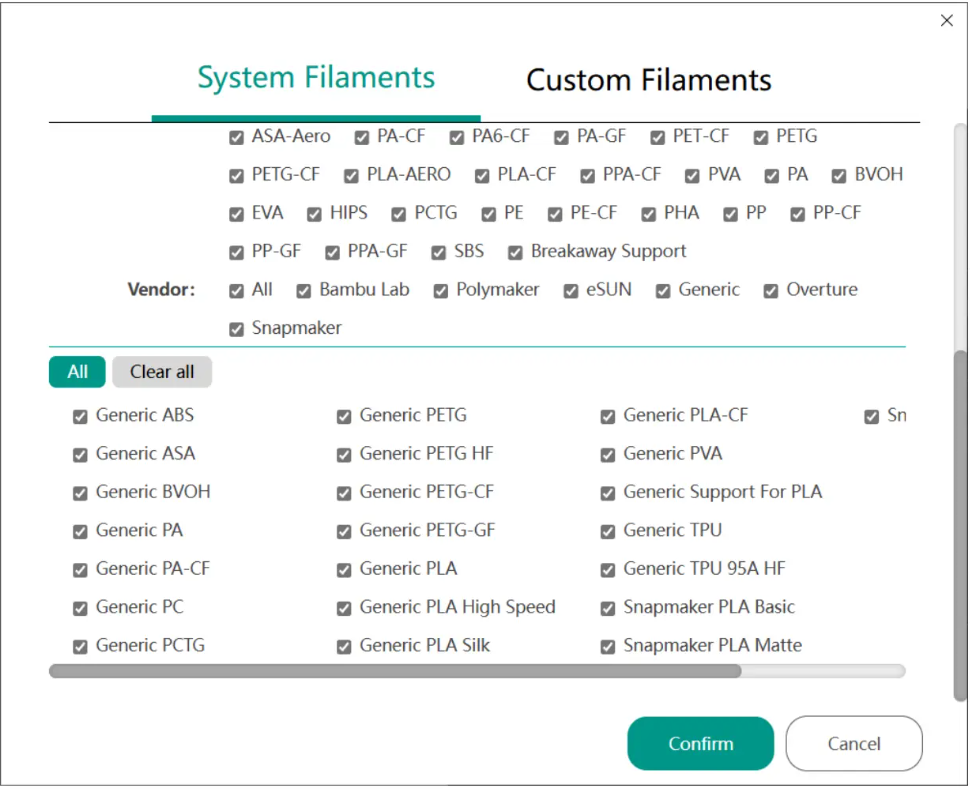
Task: Uncheck the Snapmaker vendor checkbox
Action: click(x=237, y=329)
